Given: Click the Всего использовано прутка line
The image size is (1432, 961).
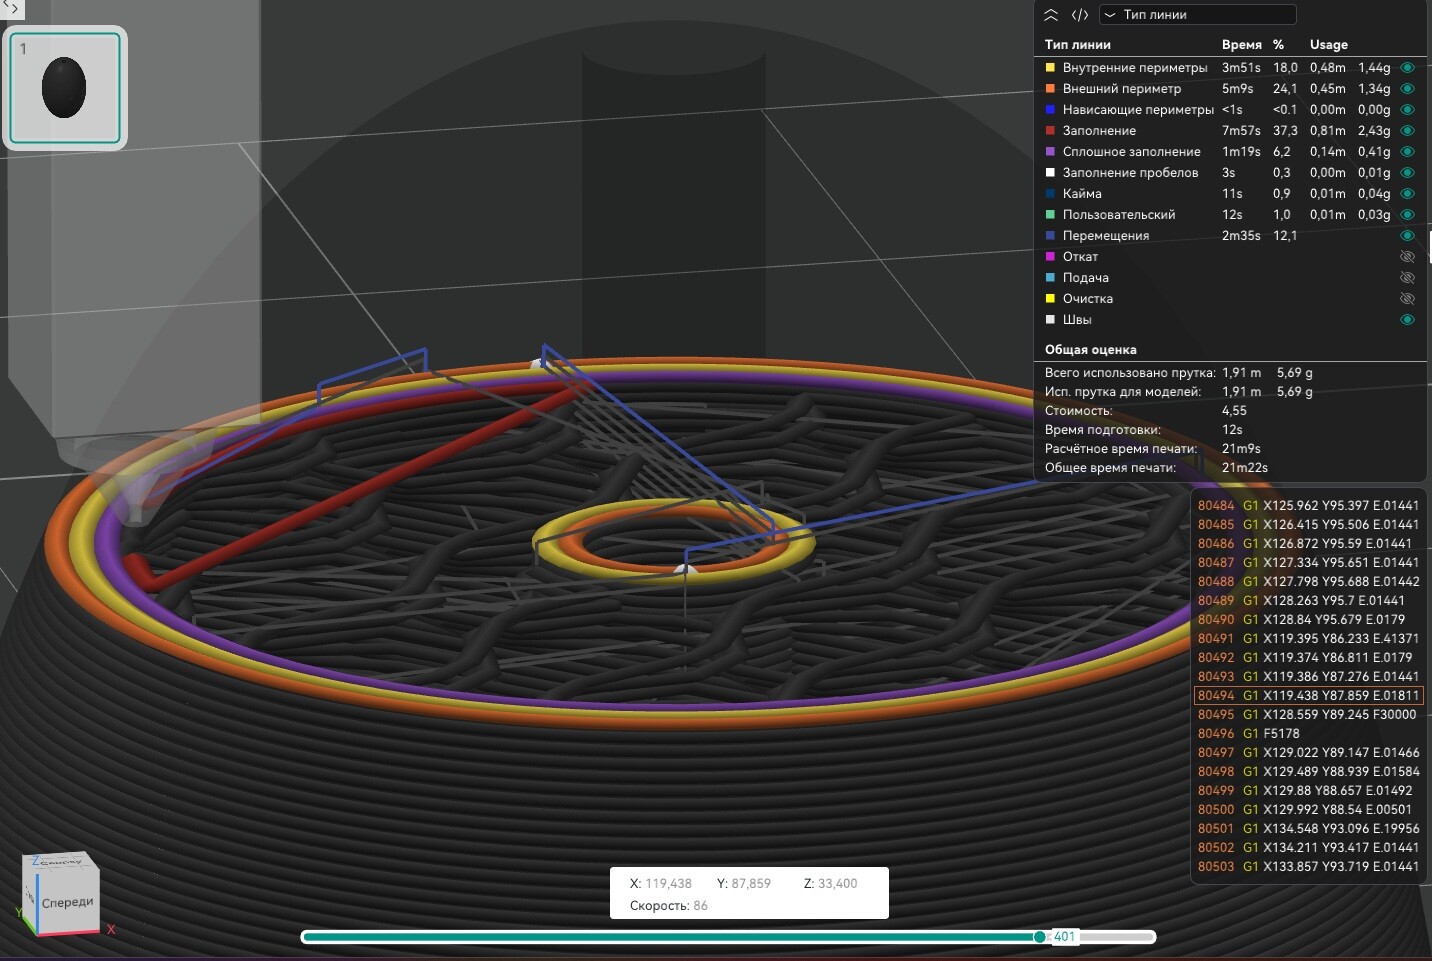Looking at the screenshot, I should (1179, 373).
